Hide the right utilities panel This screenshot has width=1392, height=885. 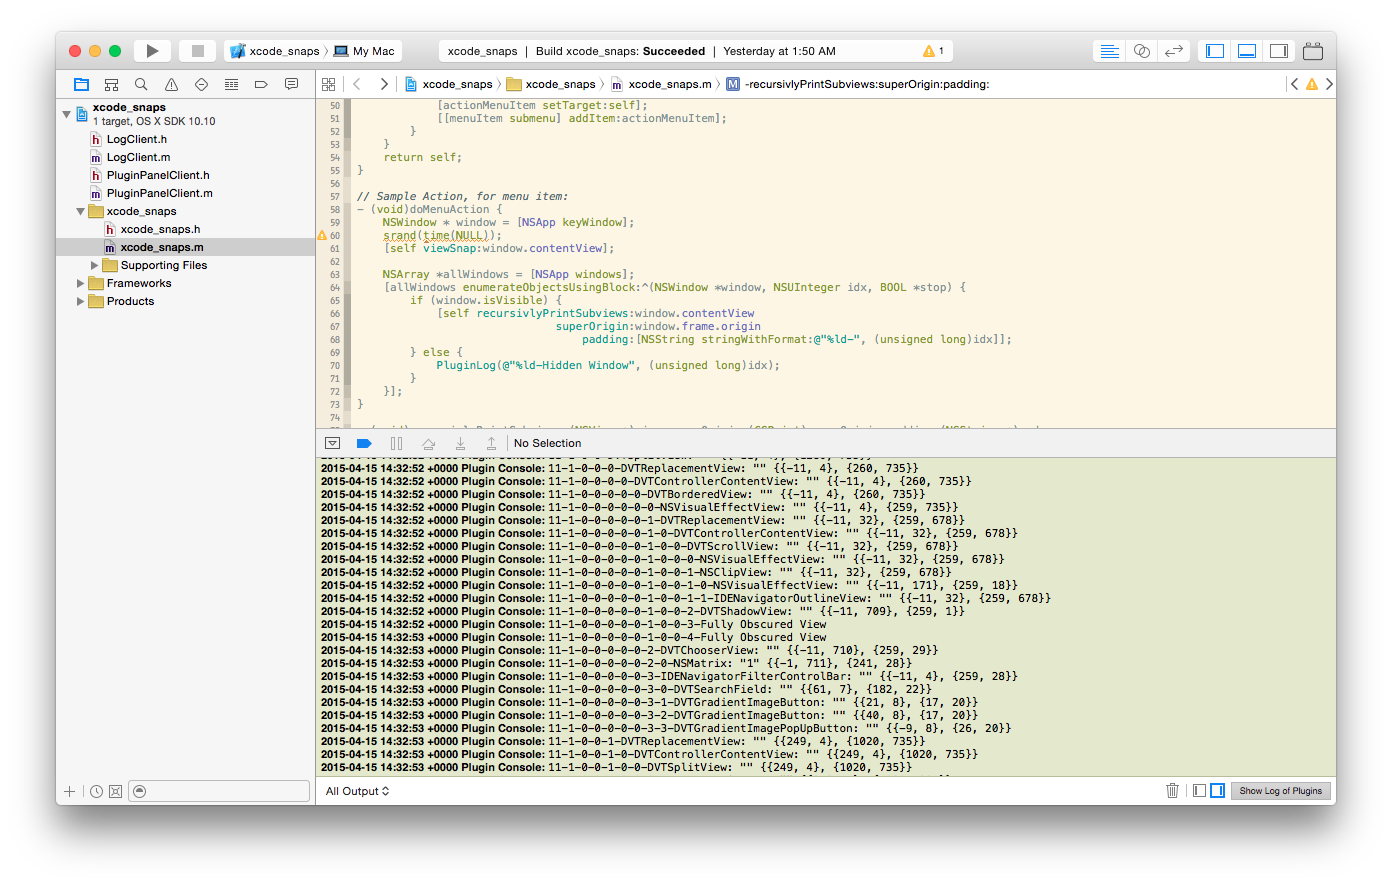(1278, 50)
